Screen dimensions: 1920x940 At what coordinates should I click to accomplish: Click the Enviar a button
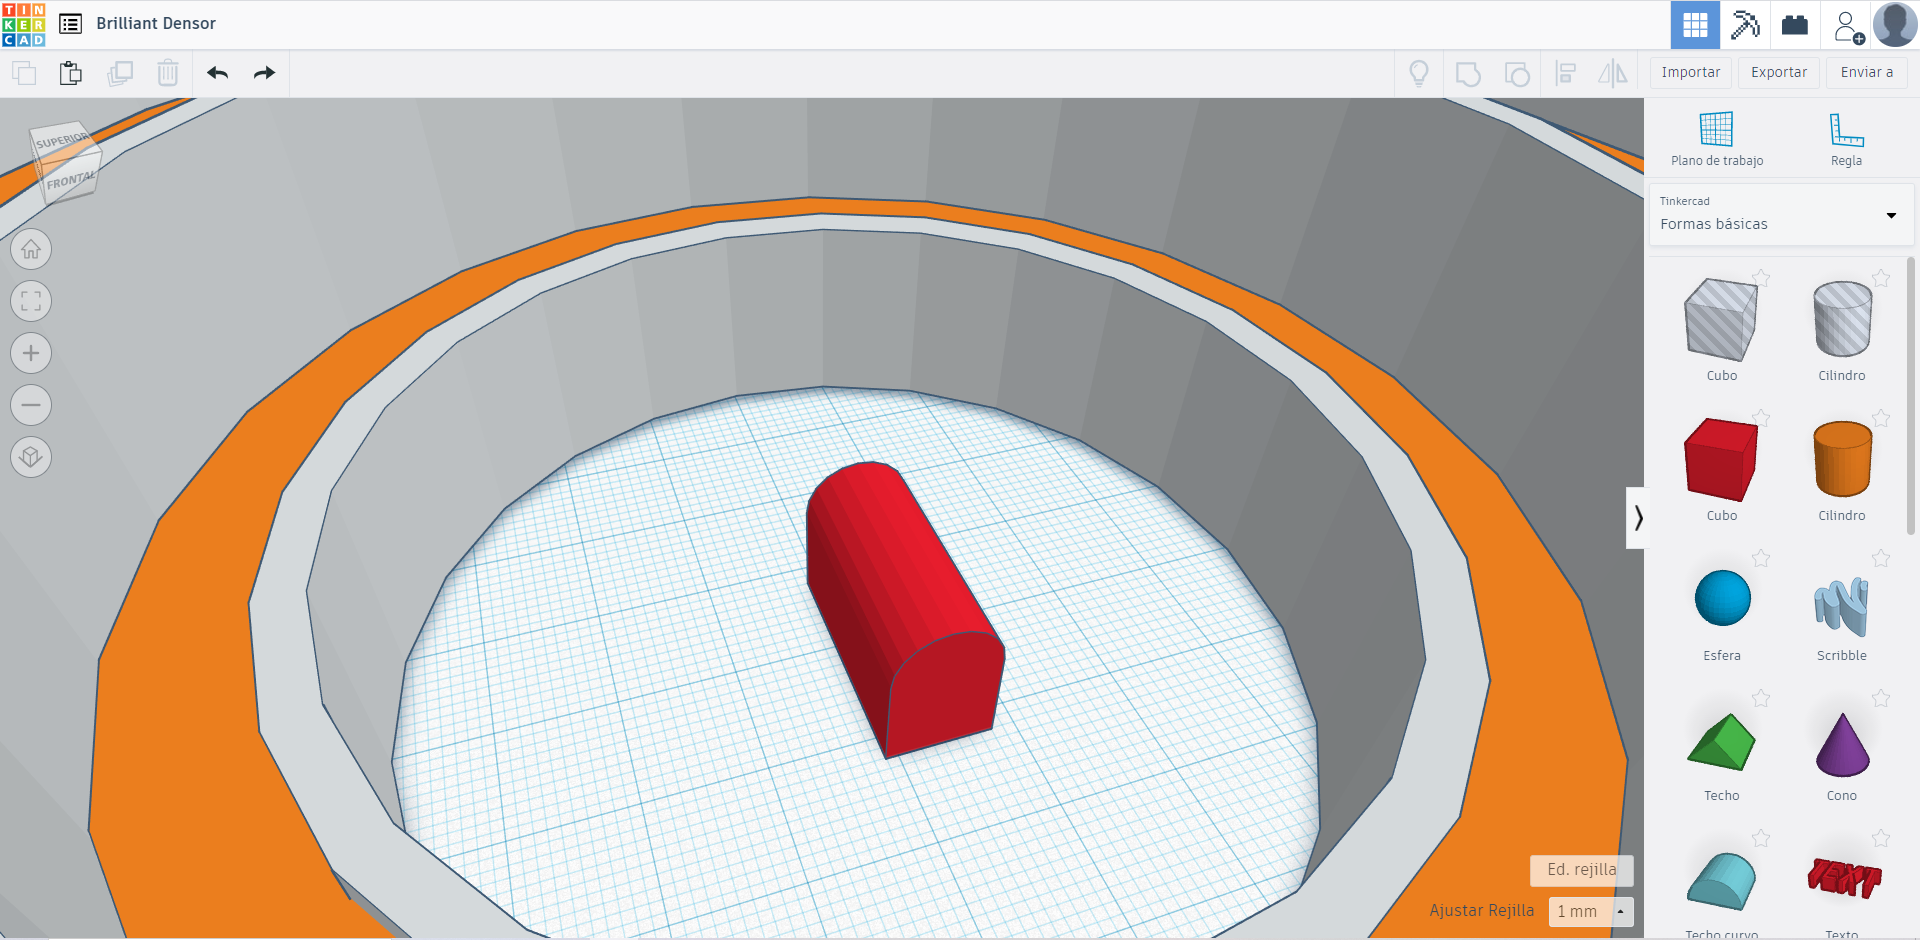click(1867, 73)
